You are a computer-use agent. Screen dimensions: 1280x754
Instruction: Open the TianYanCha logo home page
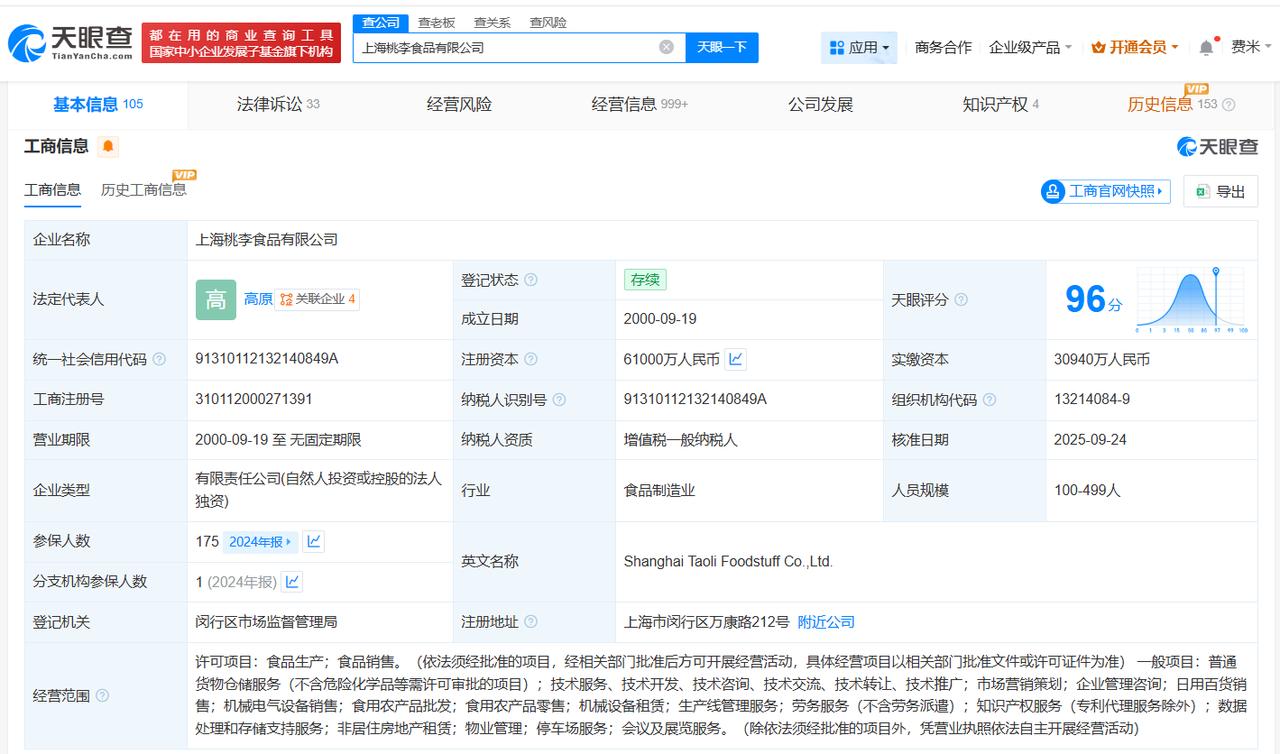pyautogui.click(x=70, y=43)
